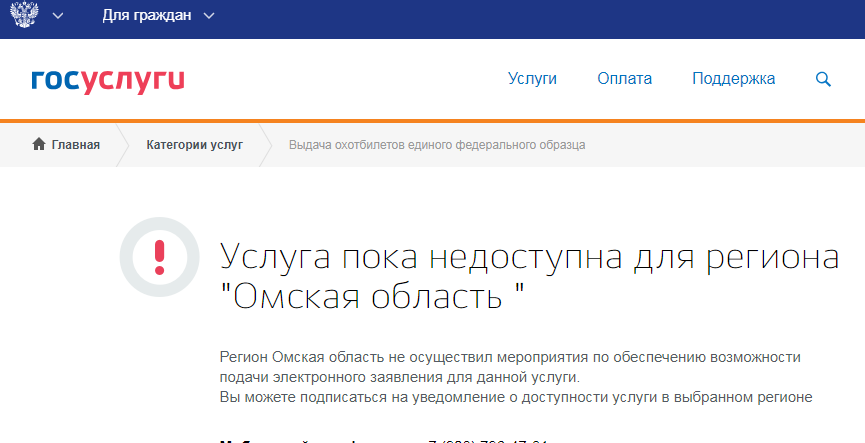The height and width of the screenshot is (443, 865).
Task: Go to the Госуслуги logo home page
Action: 108,82
